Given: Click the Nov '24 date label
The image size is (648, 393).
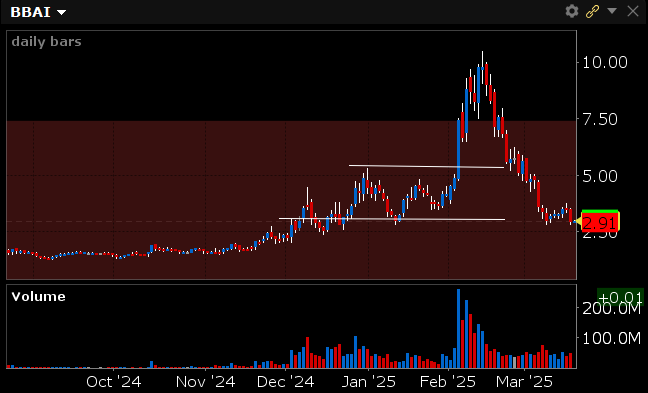Looking at the screenshot, I should 205,382.
